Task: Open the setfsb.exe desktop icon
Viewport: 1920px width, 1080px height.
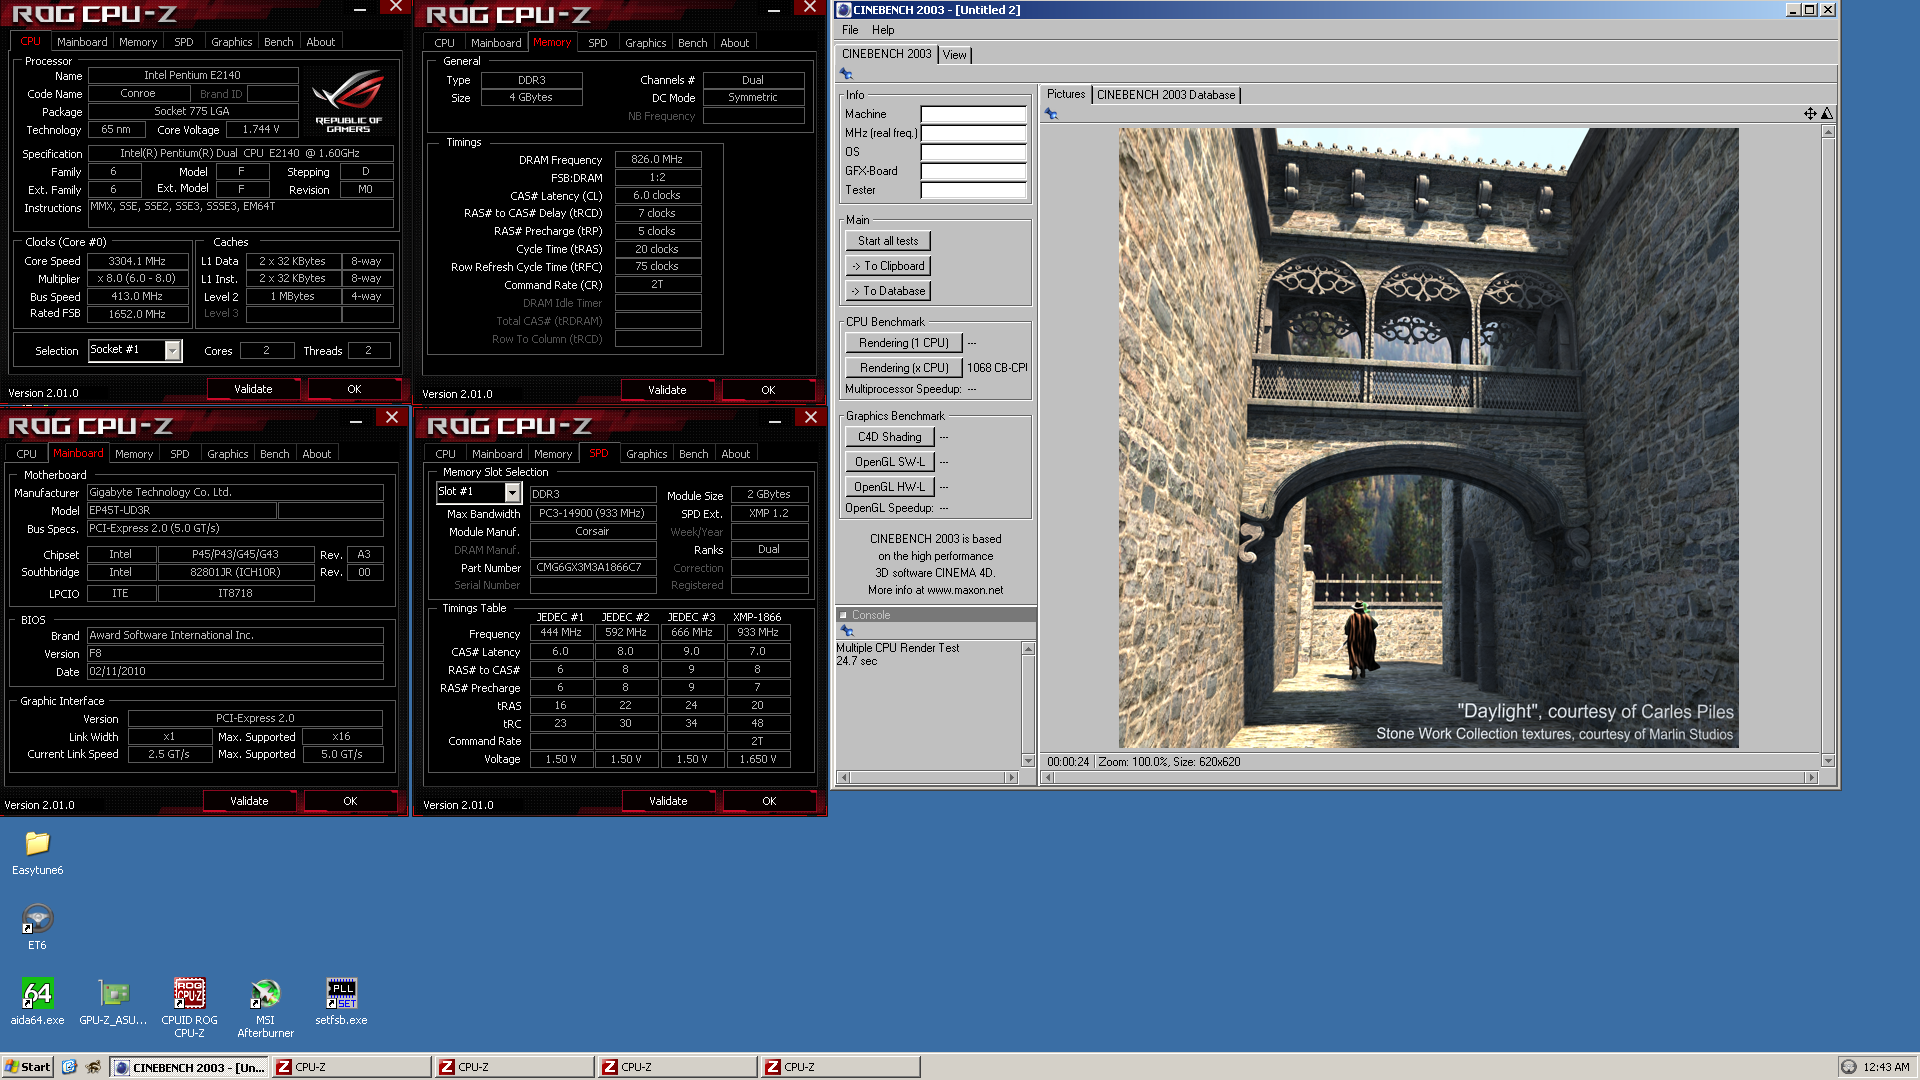Action: [341, 1001]
